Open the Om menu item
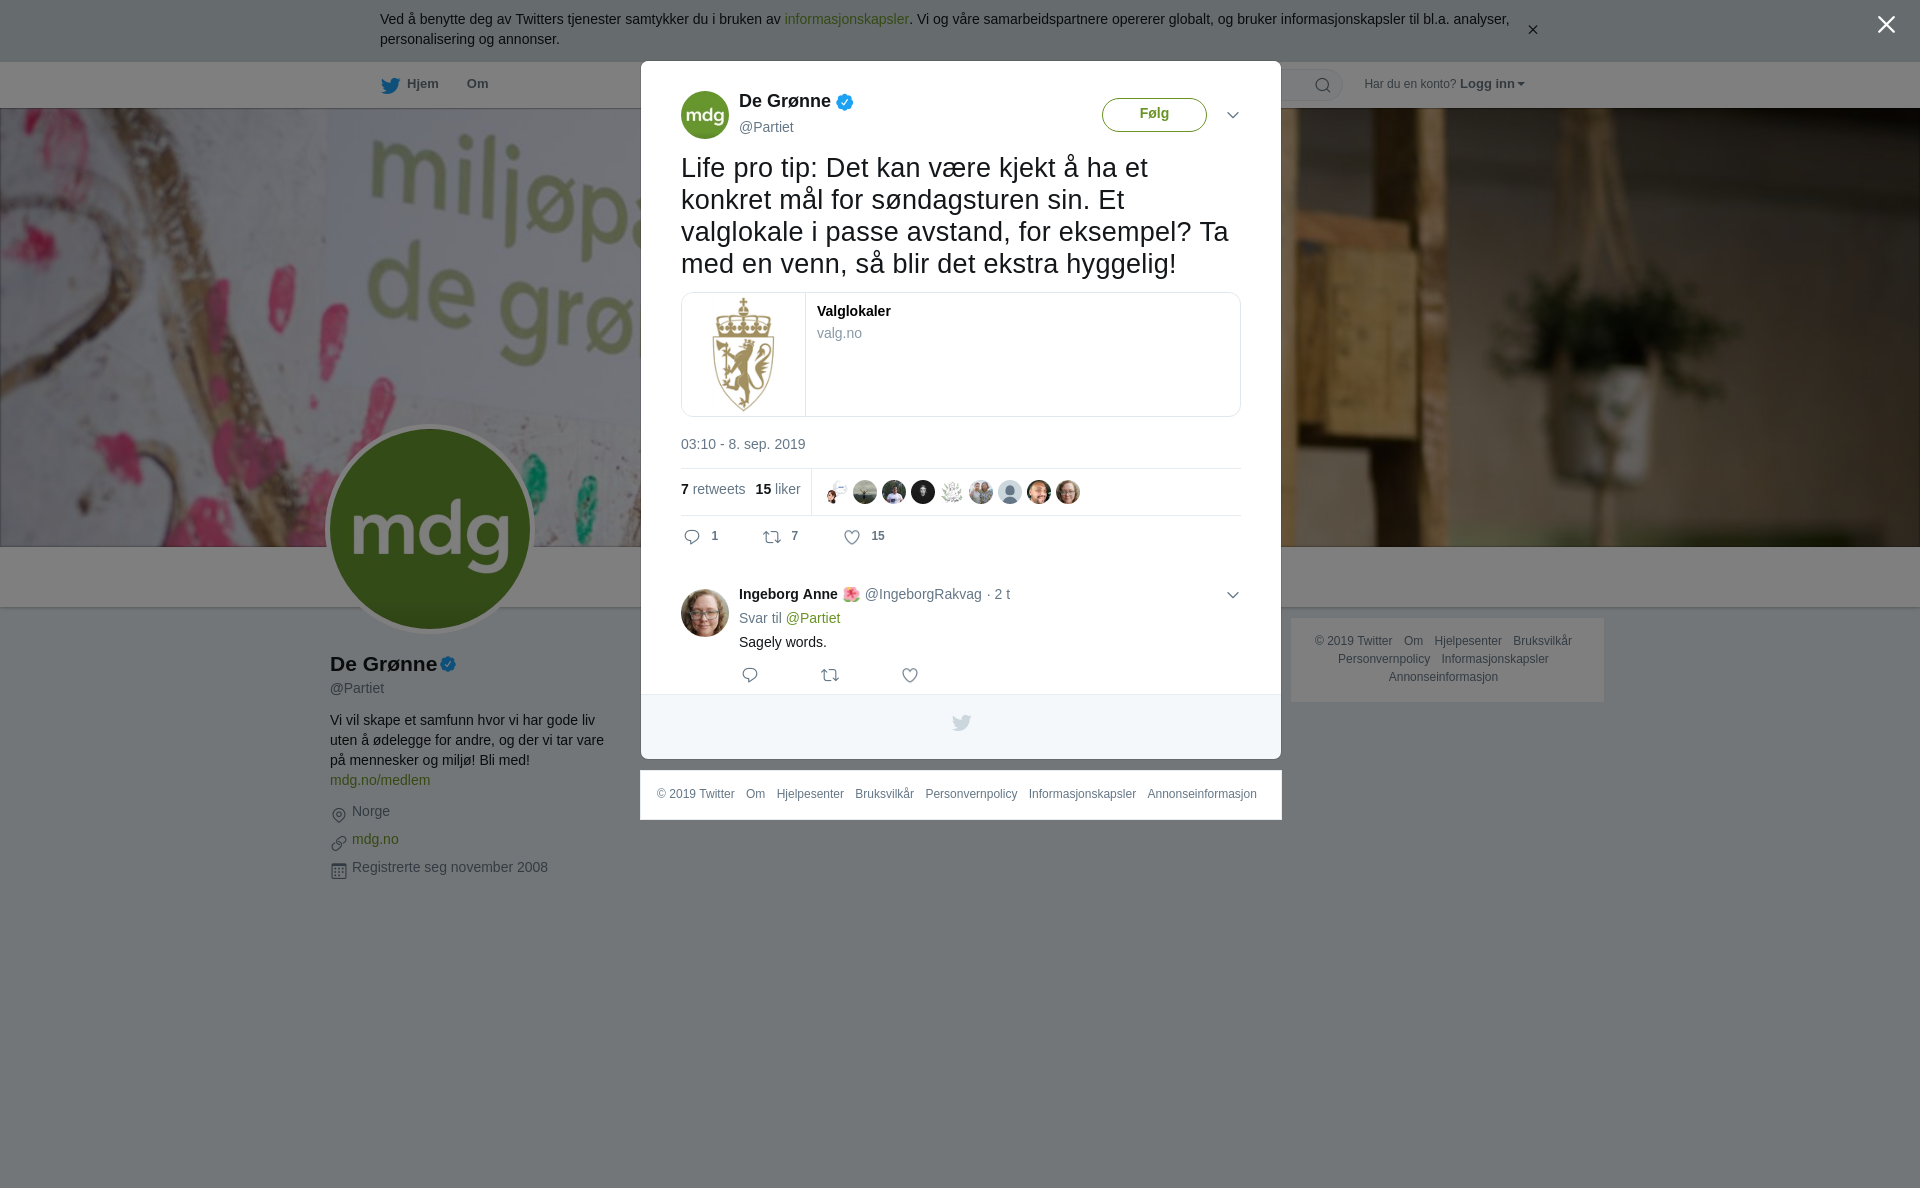This screenshot has height=1188, width=1920. tap(478, 84)
